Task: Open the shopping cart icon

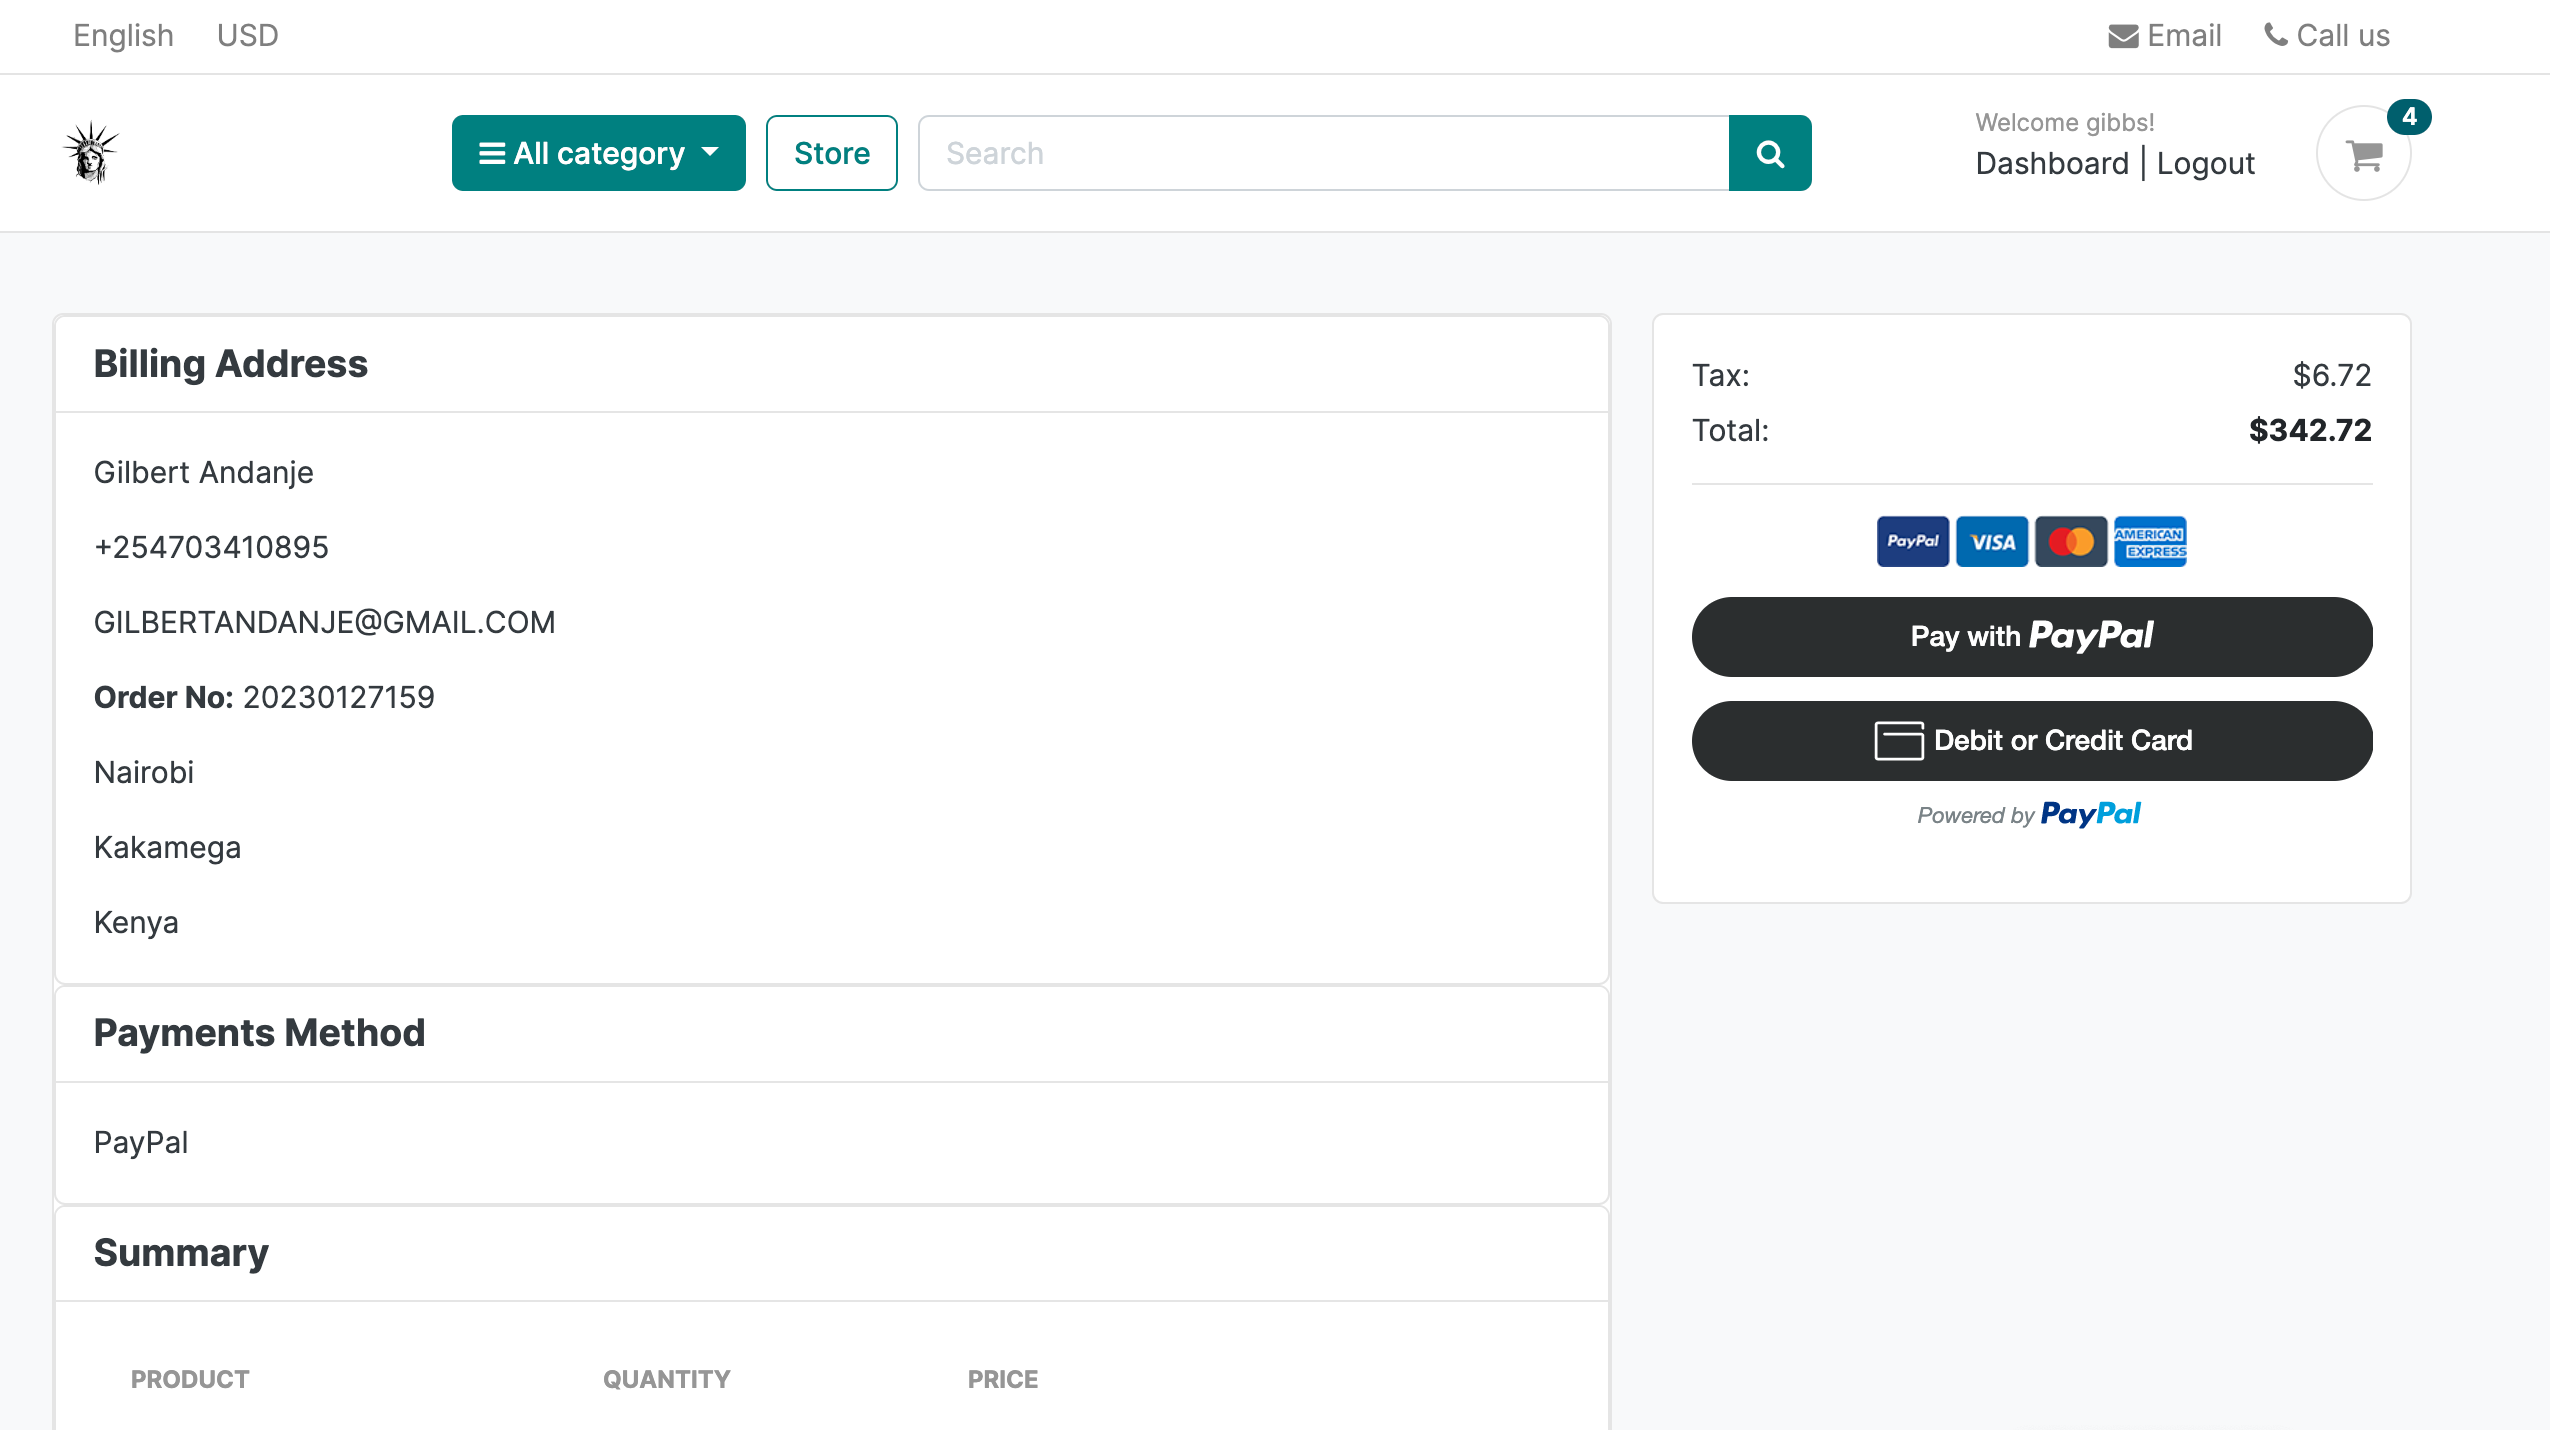Action: (2363, 155)
